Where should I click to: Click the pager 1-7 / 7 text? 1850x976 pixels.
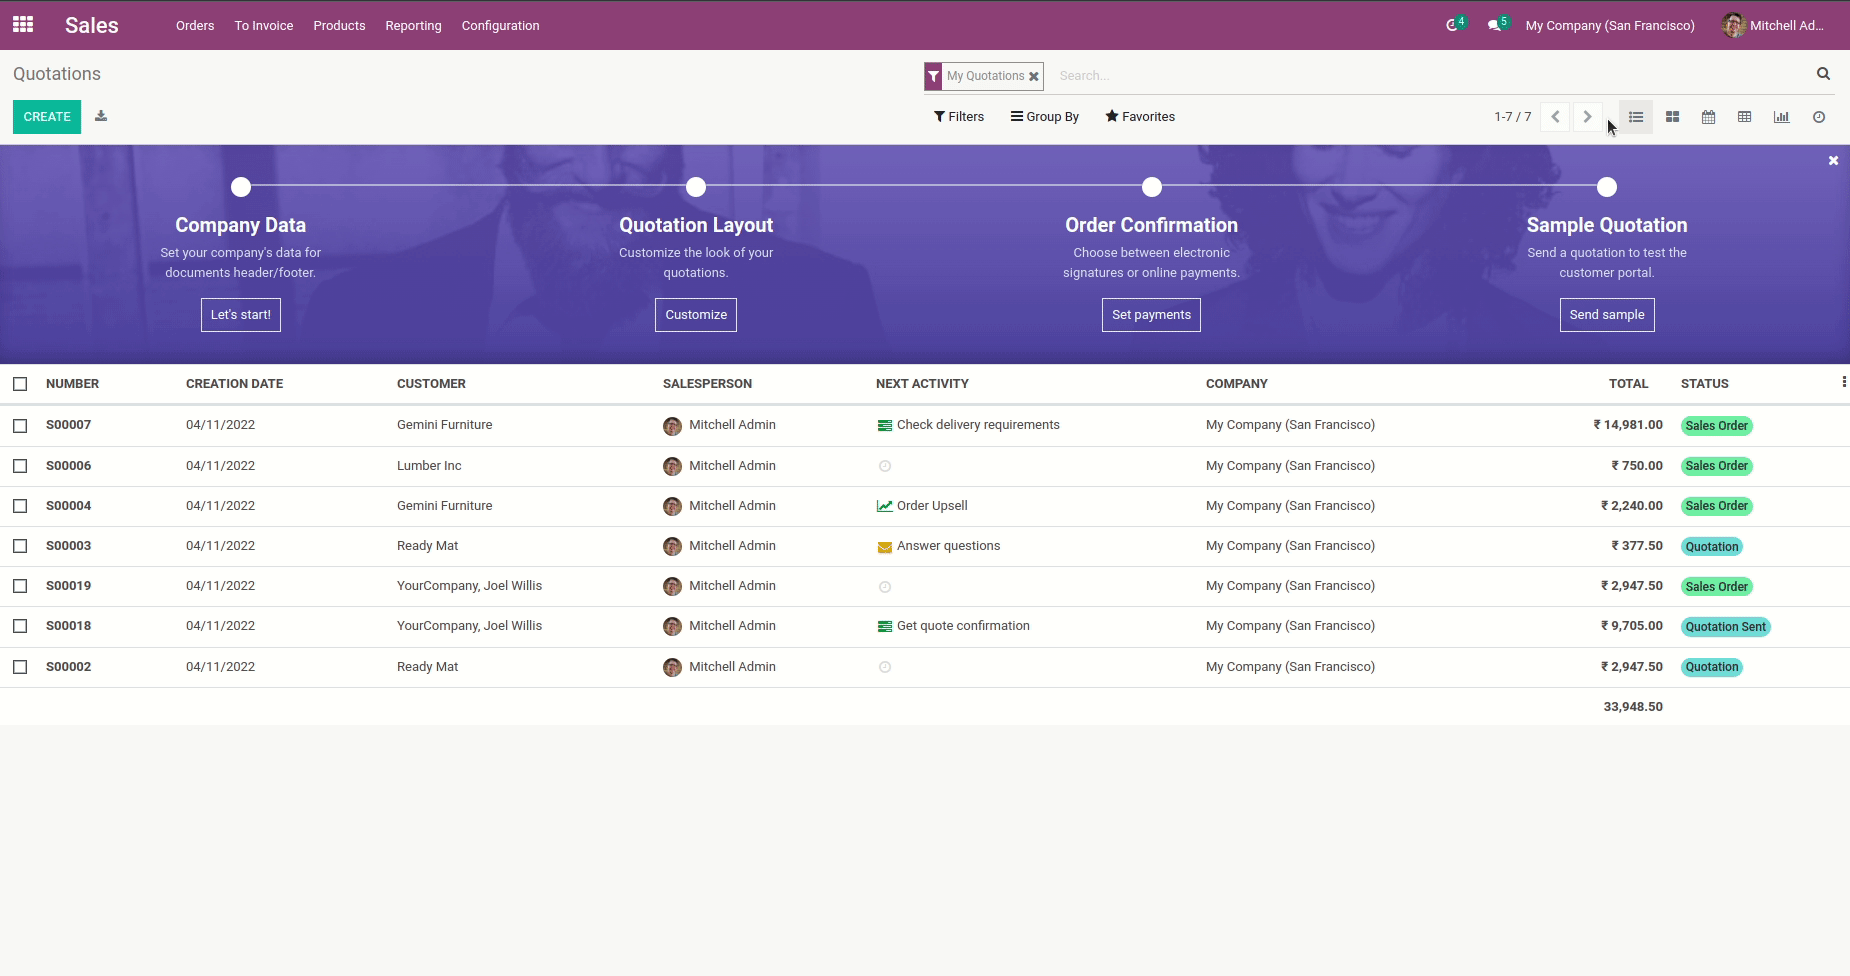[1512, 117]
